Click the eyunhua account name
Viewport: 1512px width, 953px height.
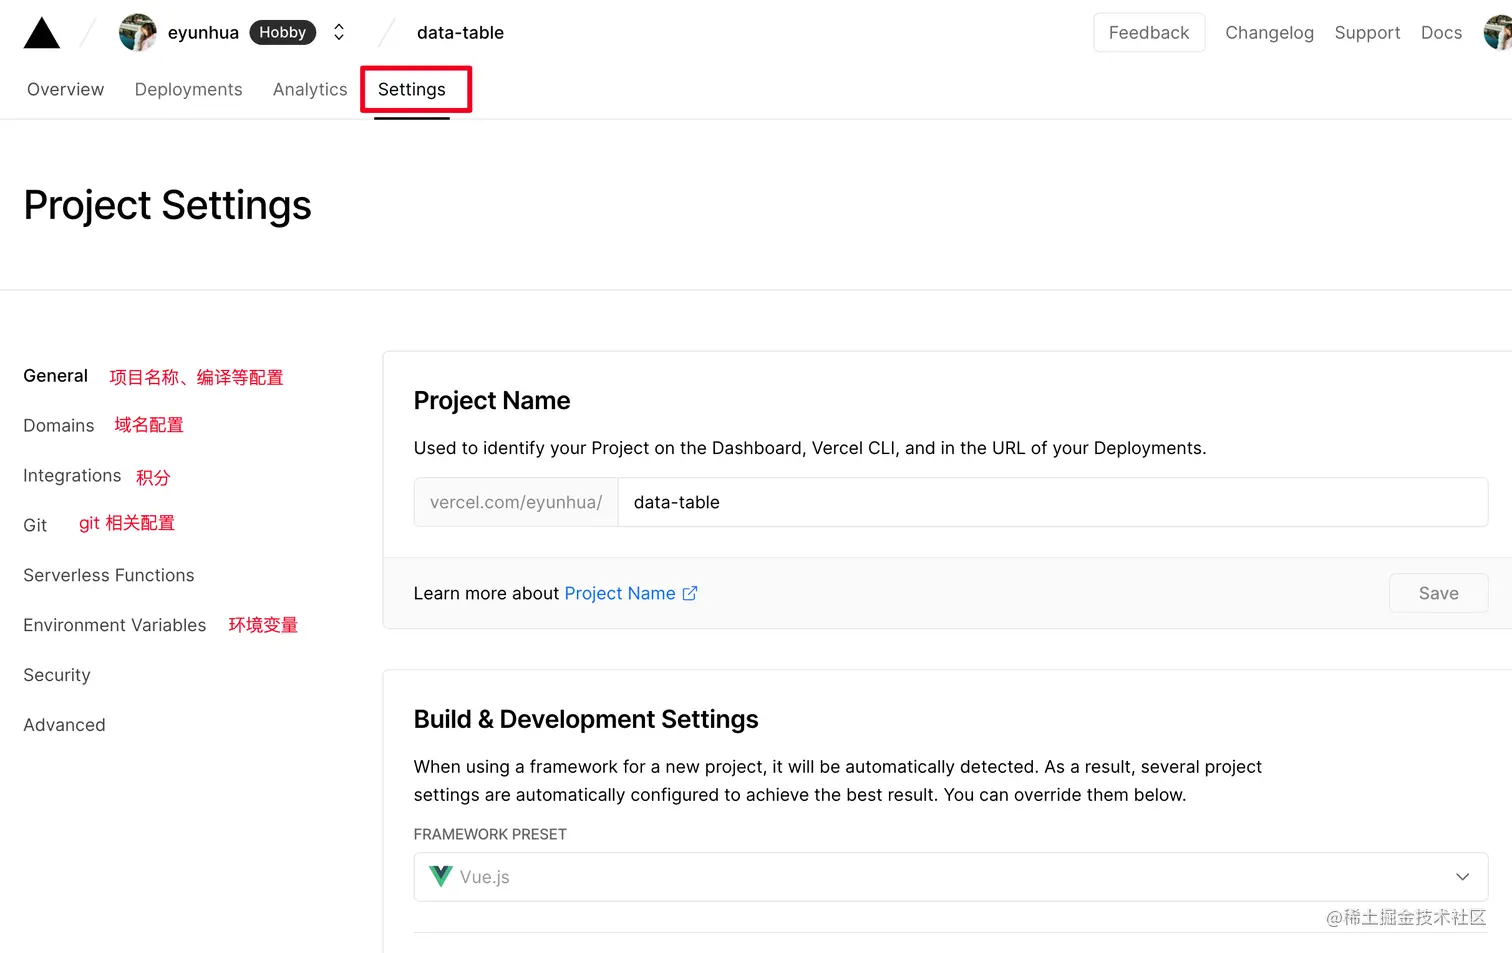(x=203, y=33)
